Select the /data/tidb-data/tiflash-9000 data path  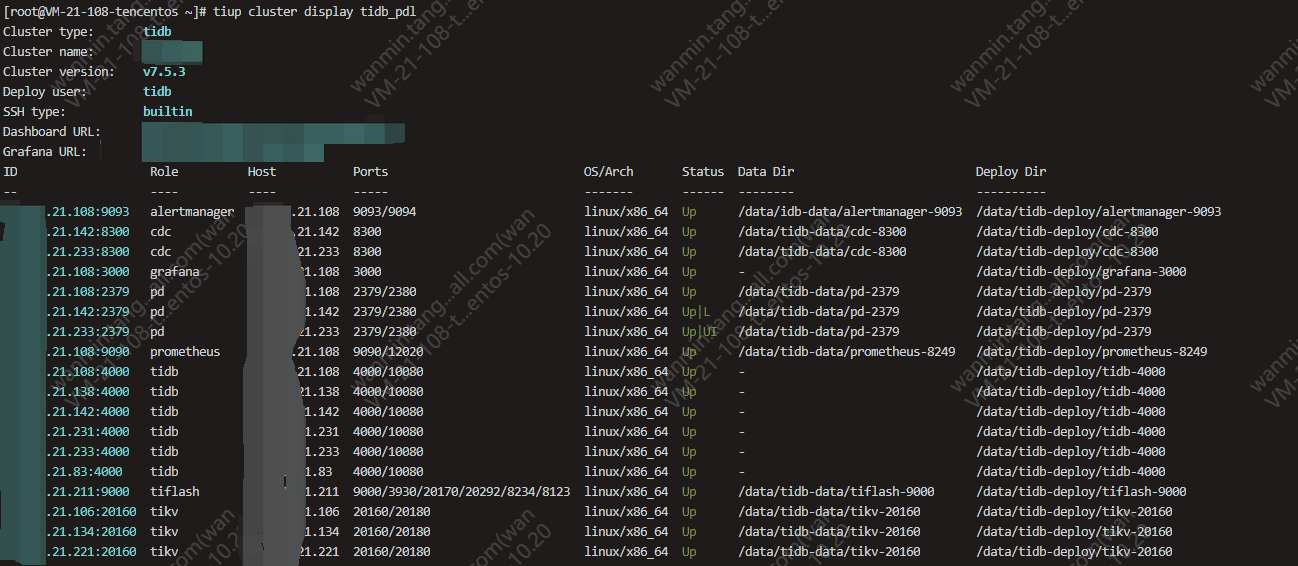838,492
